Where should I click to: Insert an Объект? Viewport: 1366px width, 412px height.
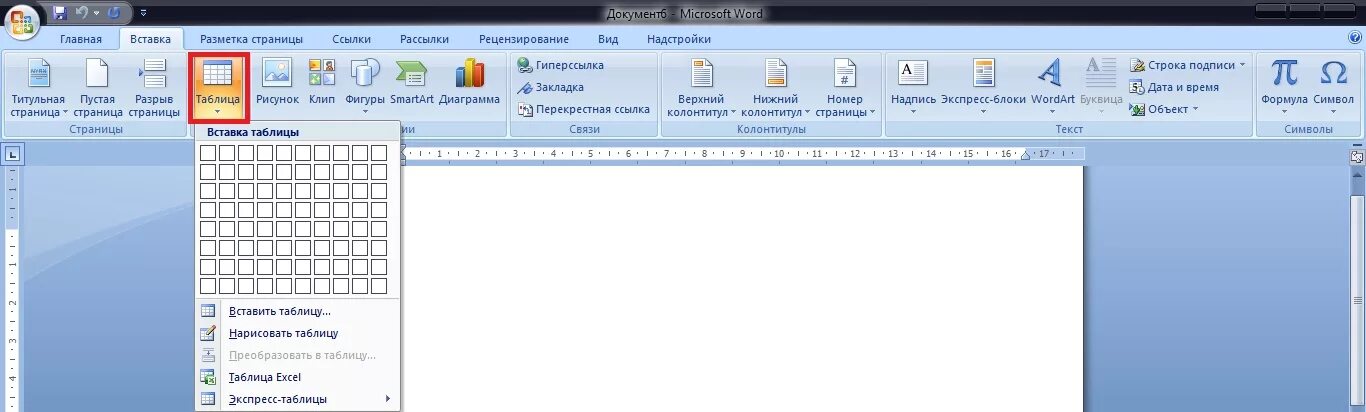pos(1159,109)
